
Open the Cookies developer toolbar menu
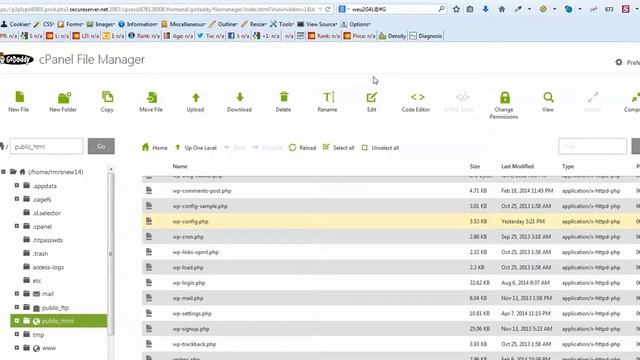(x=16, y=24)
